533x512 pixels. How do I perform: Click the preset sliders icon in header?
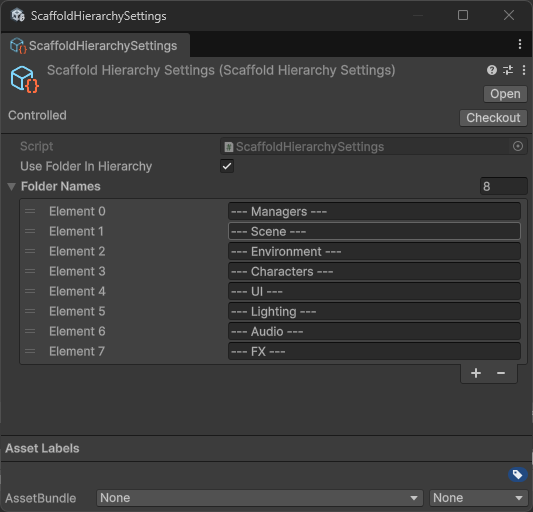(508, 70)
